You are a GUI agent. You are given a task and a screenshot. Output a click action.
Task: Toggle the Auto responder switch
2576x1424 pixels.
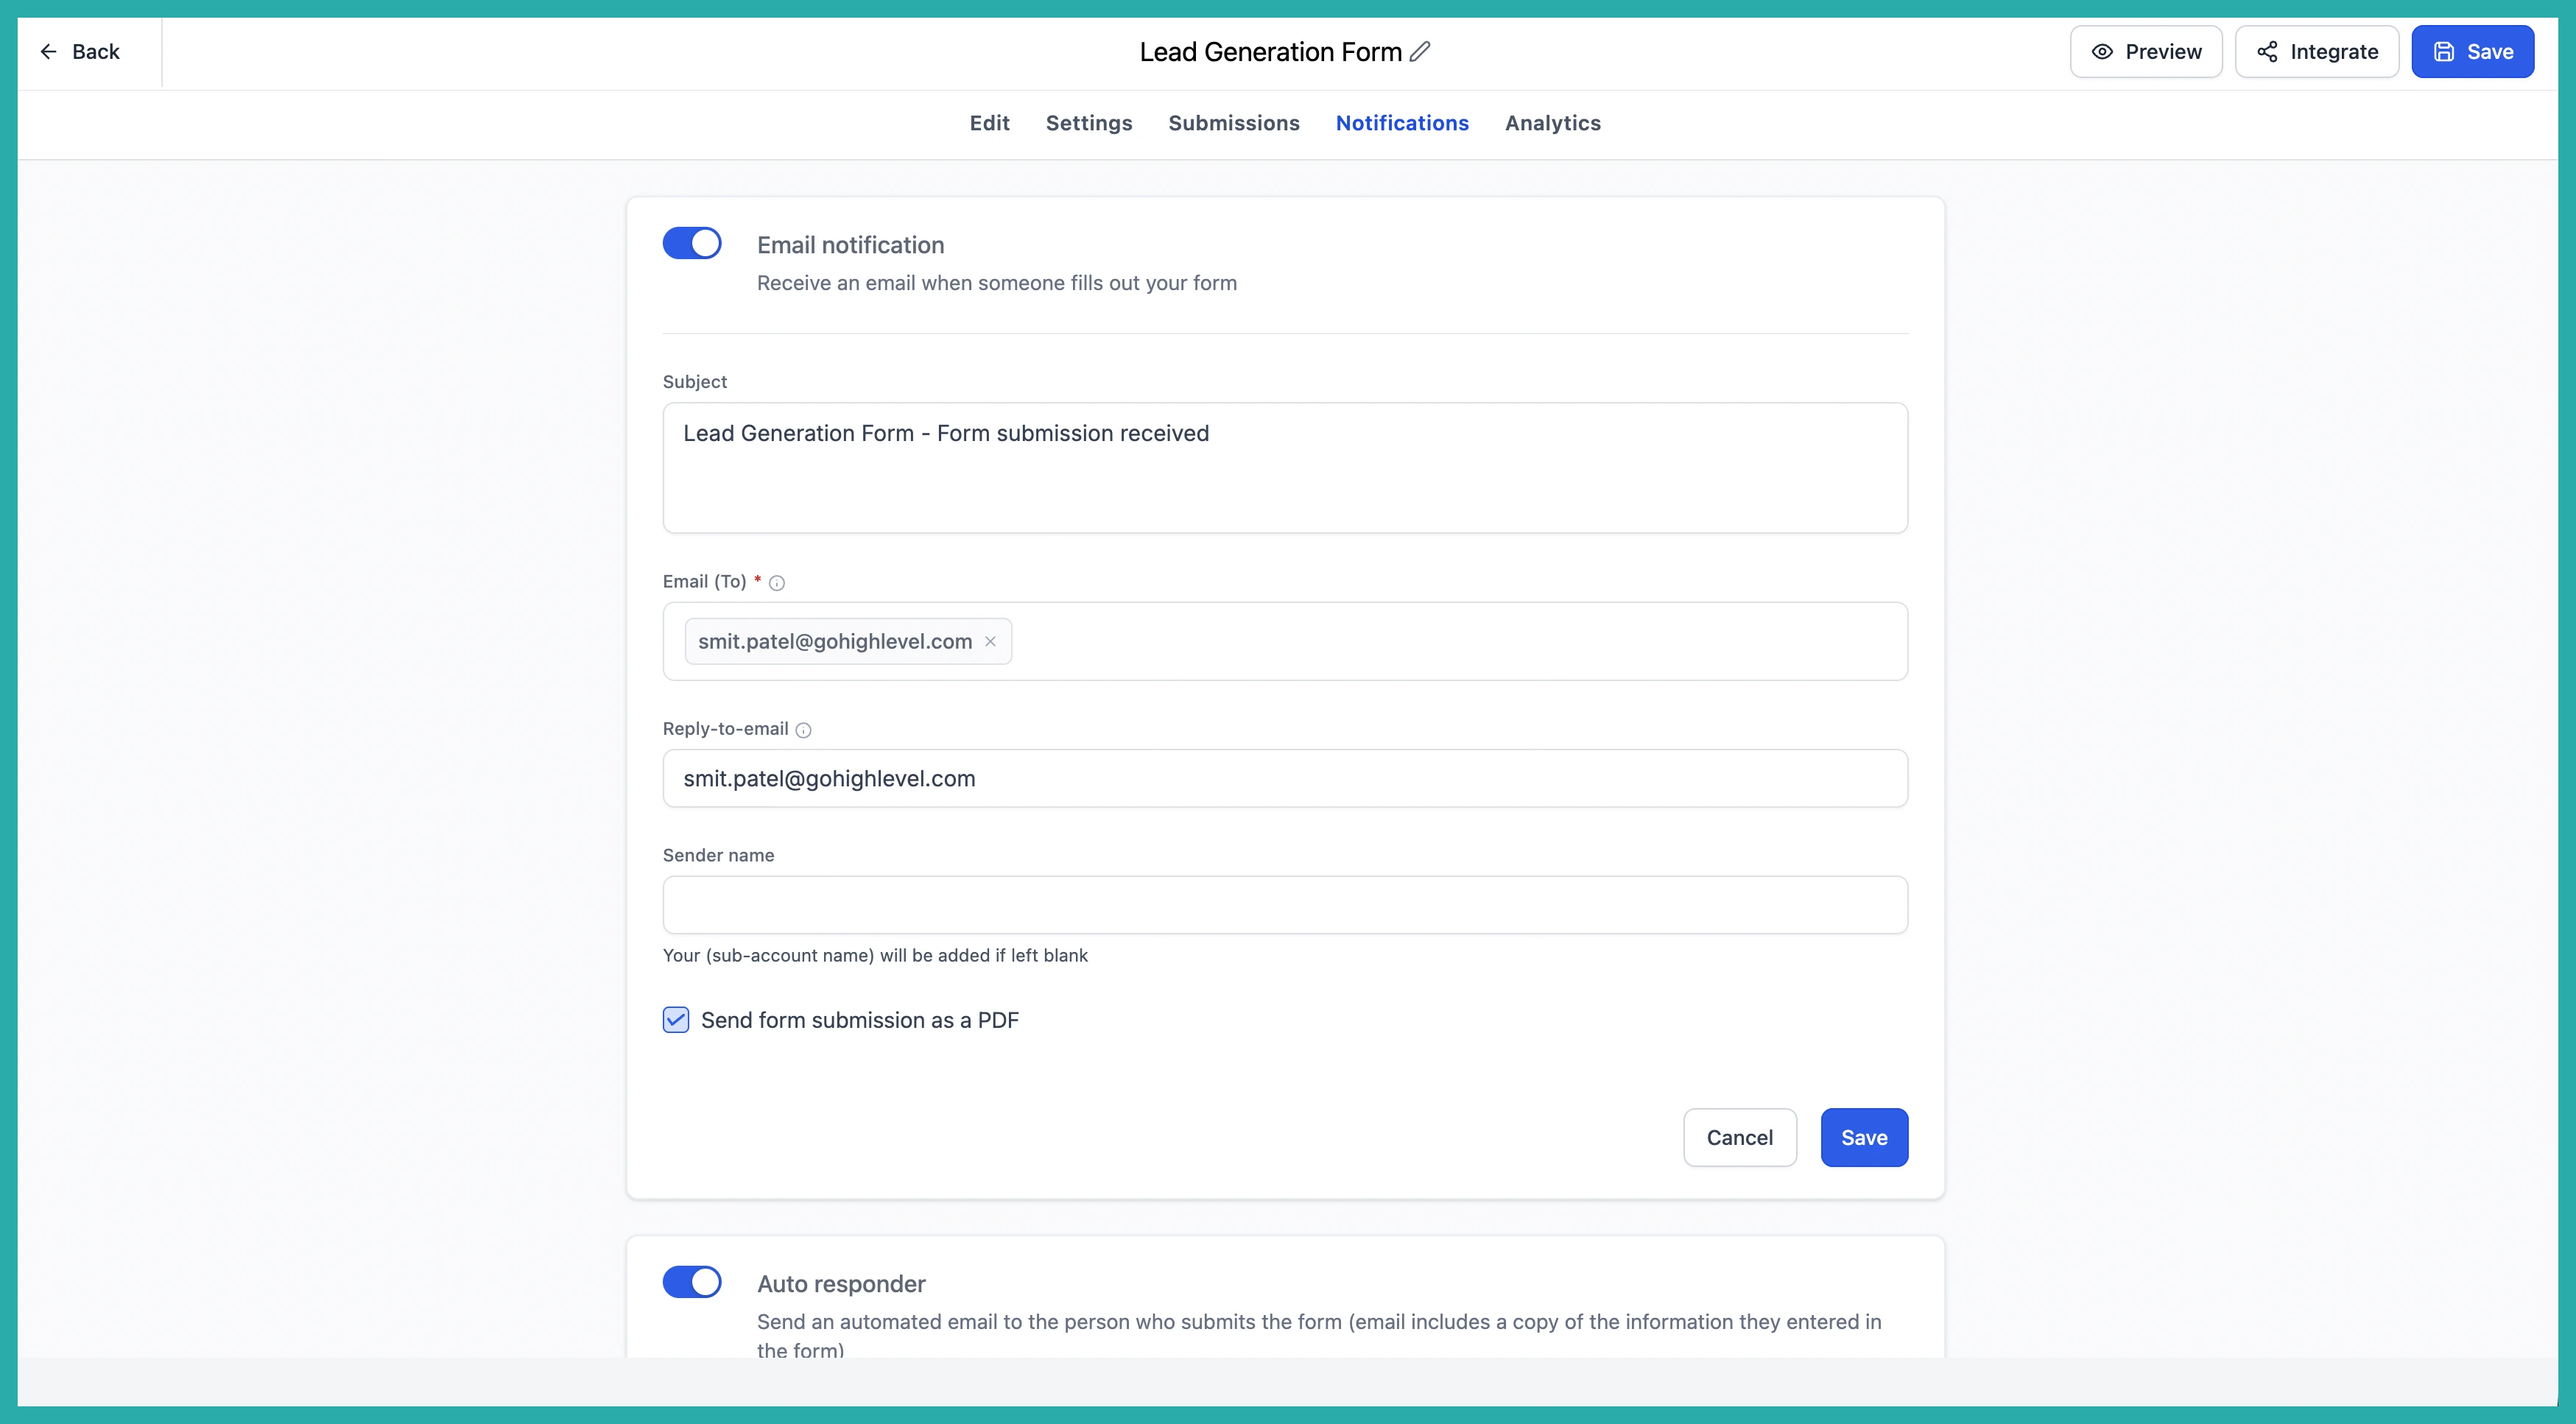tap(692, 1282)
